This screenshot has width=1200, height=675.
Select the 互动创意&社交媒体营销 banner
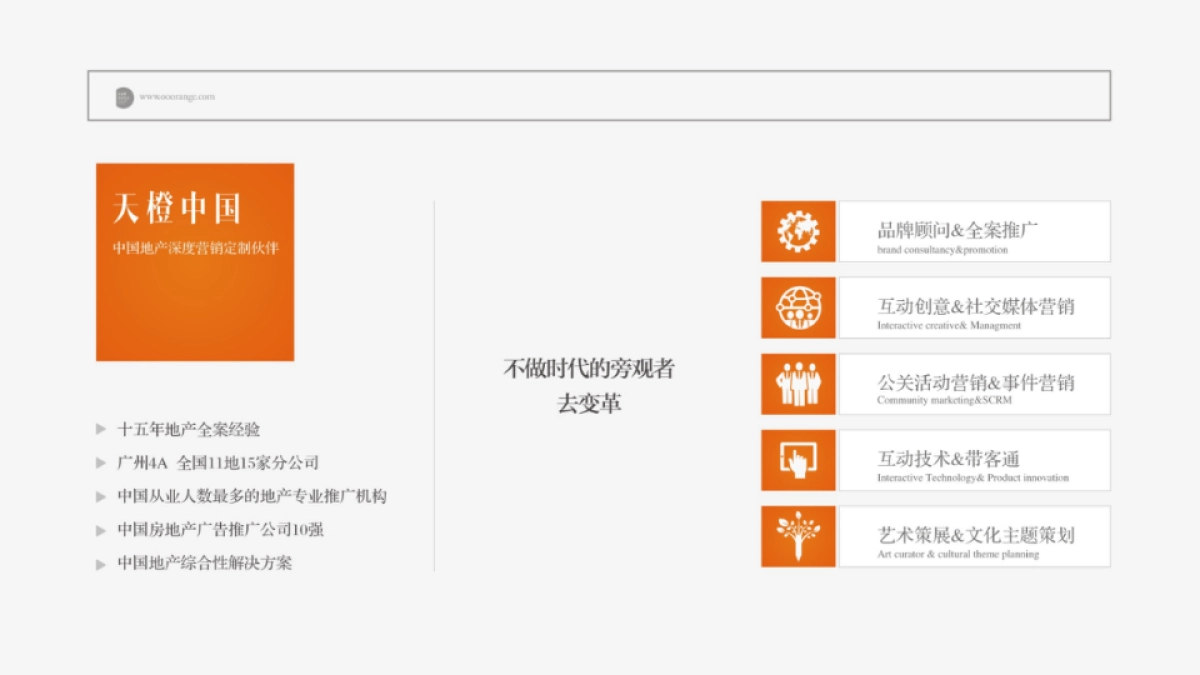(x=975, y=307)
